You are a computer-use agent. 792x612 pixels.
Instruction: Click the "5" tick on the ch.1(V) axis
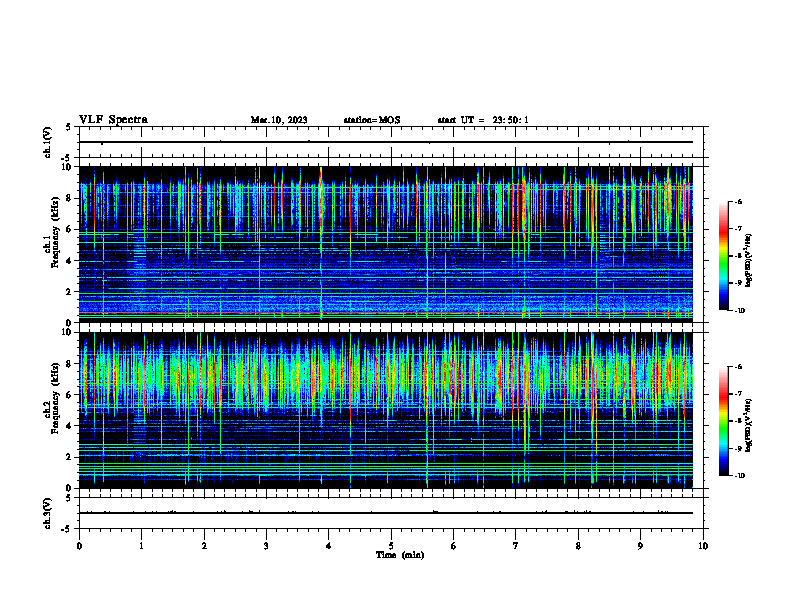pos(69,127)
